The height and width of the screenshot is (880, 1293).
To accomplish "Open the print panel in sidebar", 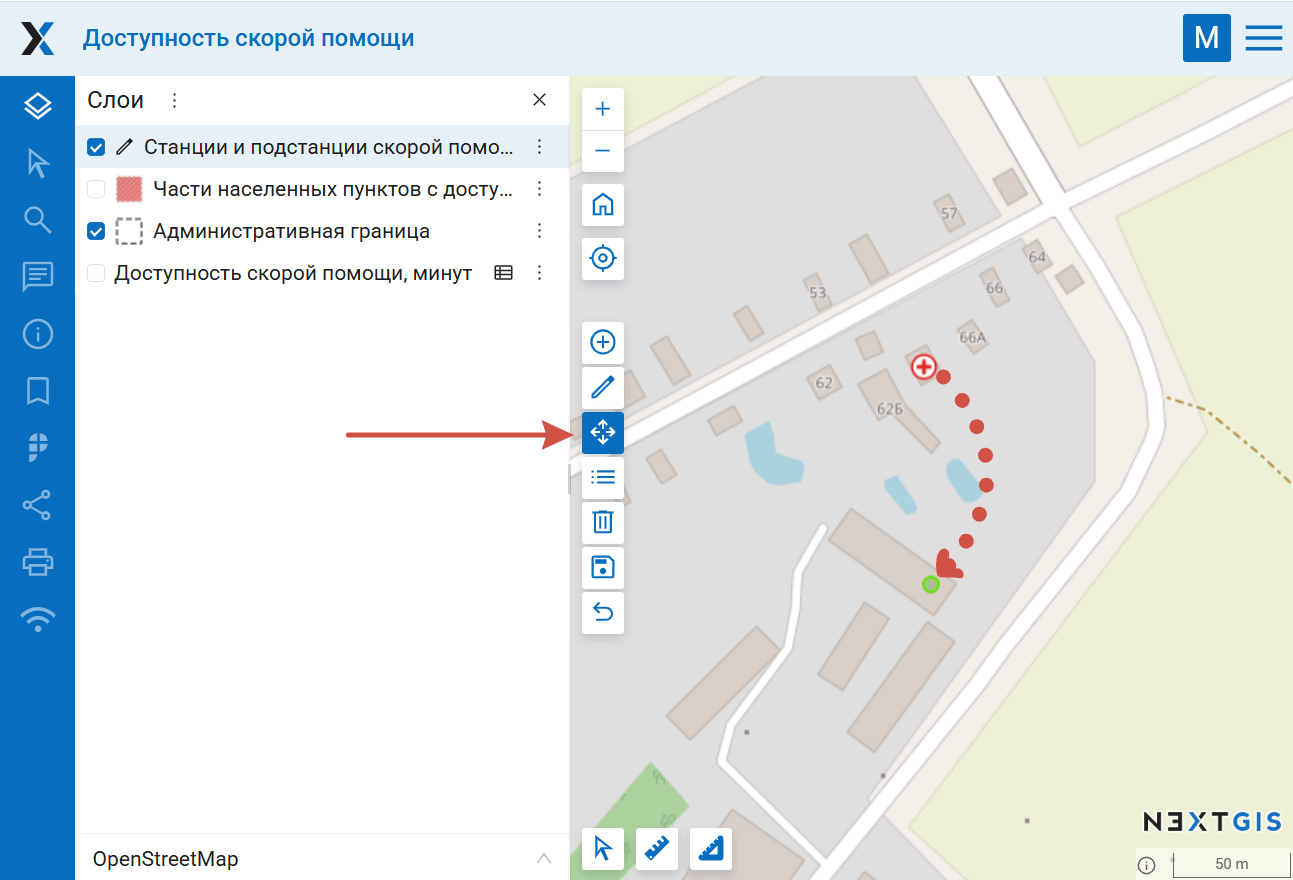I will [37, 562].
